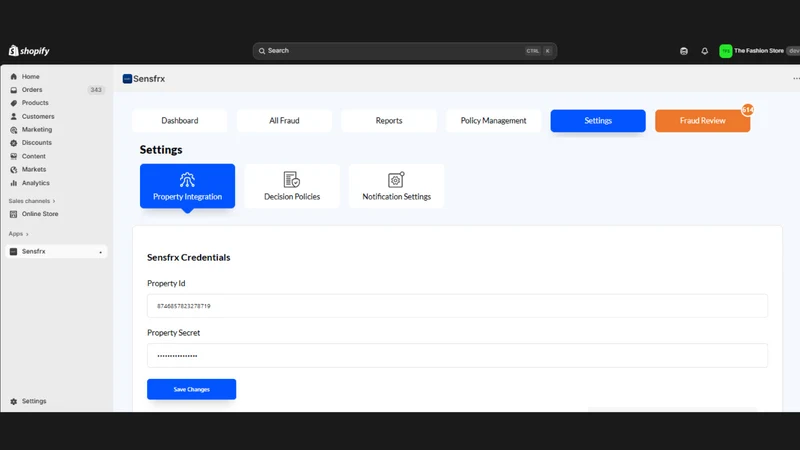Click the Save Changes button
This screenshot has width=800, height=450.
click(x=191, y=389)
